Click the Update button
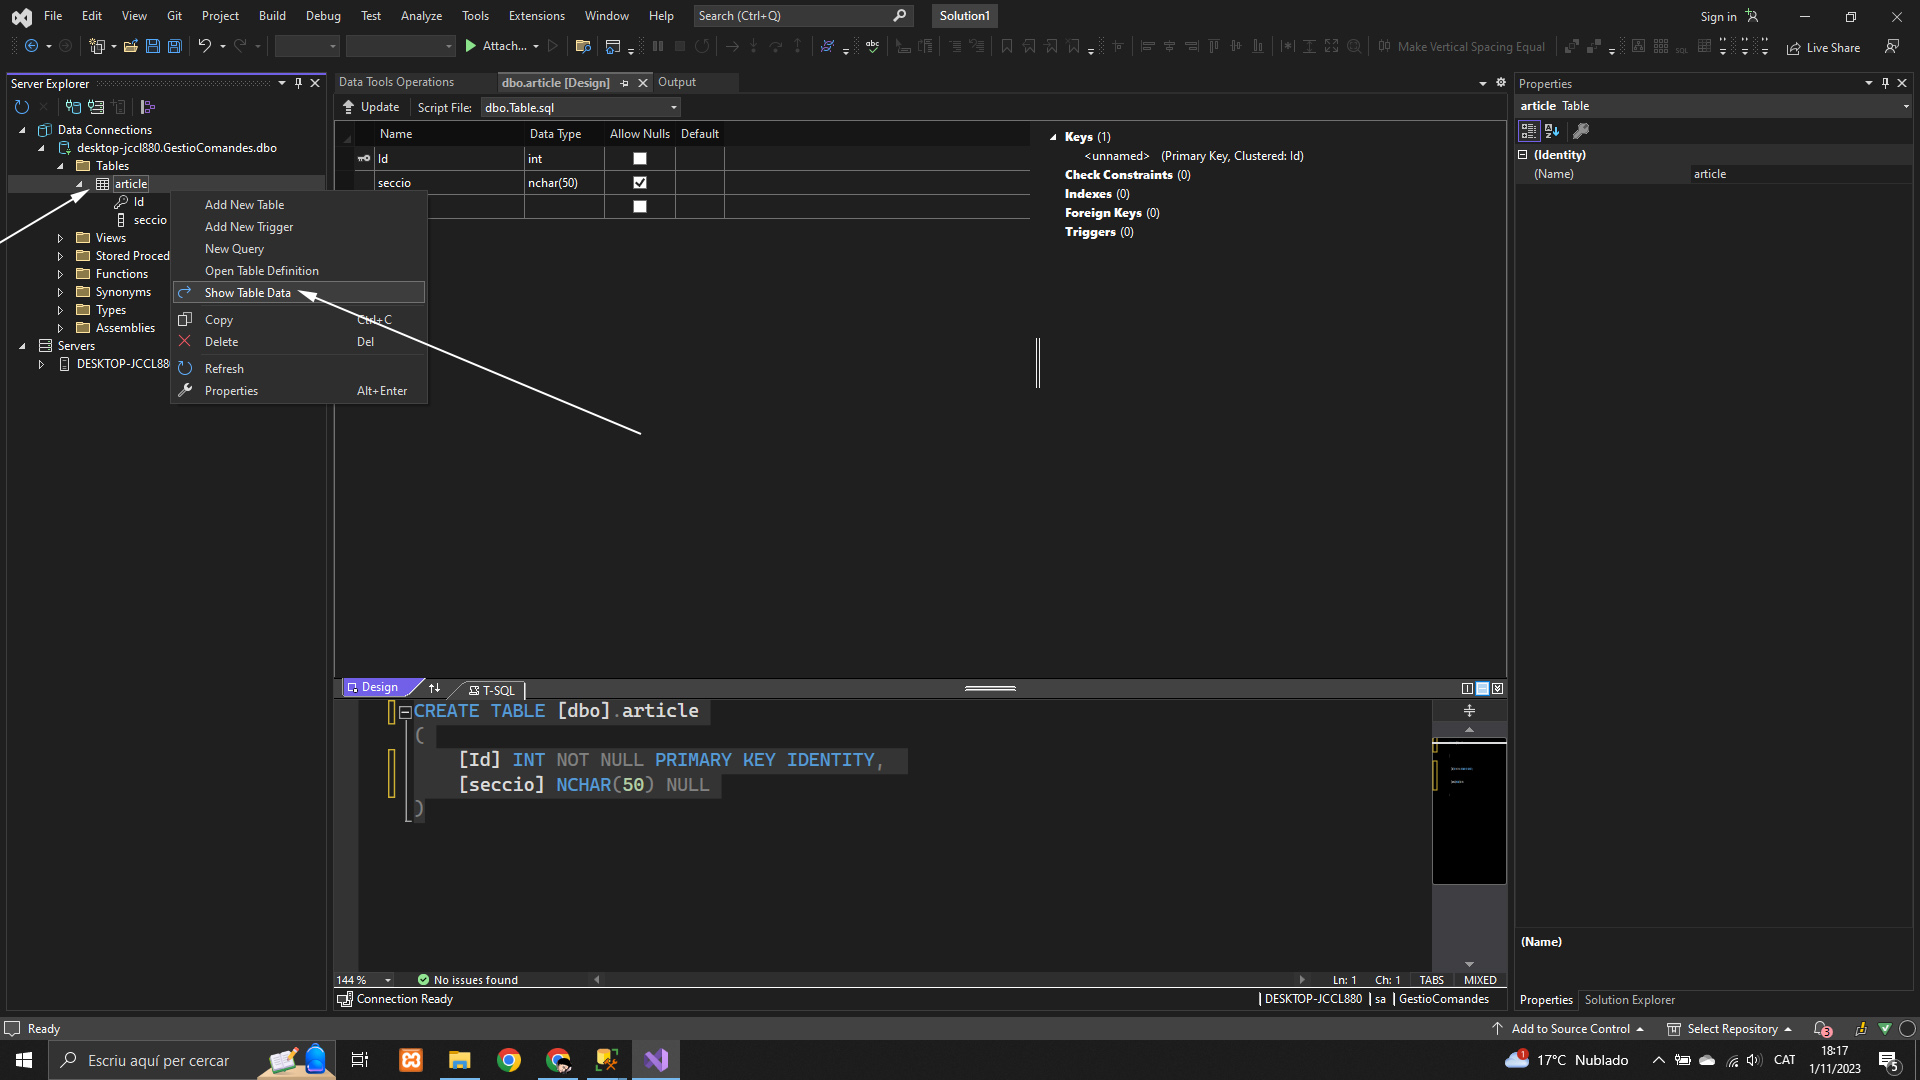1920x1080 pixels. (370, 107)
